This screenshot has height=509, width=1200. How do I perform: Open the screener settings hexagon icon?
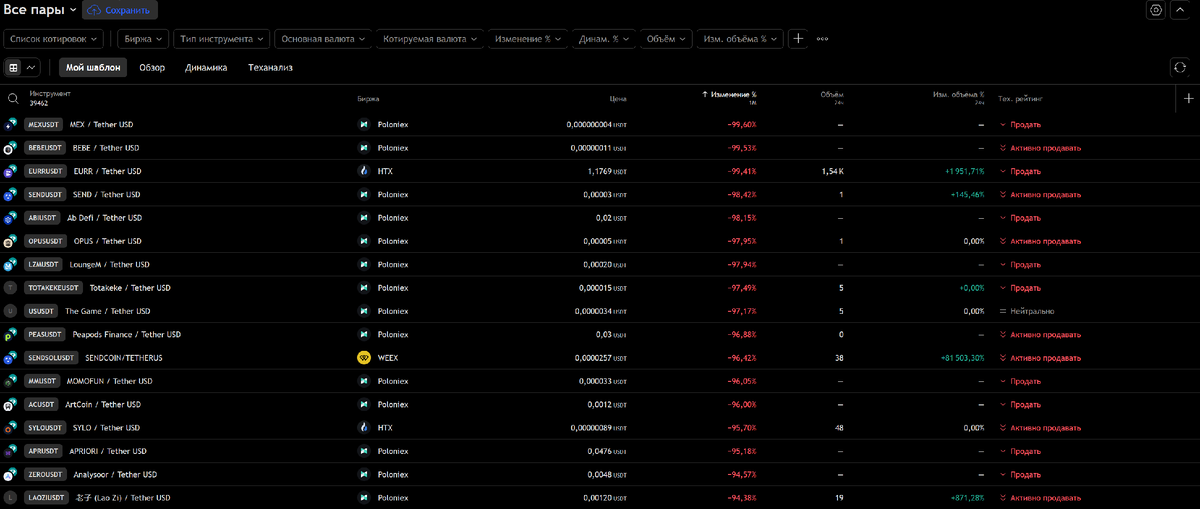point(1156,10)
